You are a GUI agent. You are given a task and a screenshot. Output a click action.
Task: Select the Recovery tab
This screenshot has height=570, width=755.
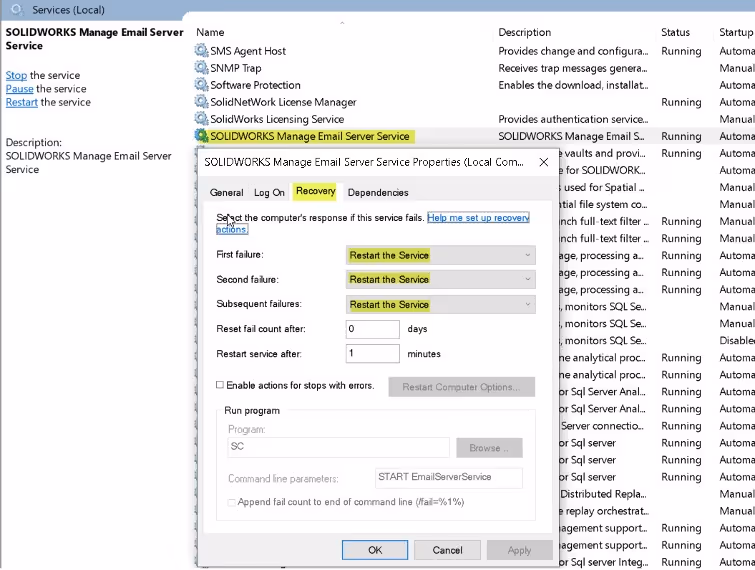[x=315, y=191]
